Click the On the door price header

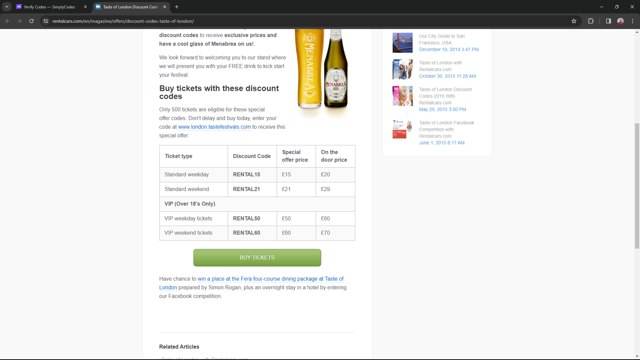click(x=335, y=156)
